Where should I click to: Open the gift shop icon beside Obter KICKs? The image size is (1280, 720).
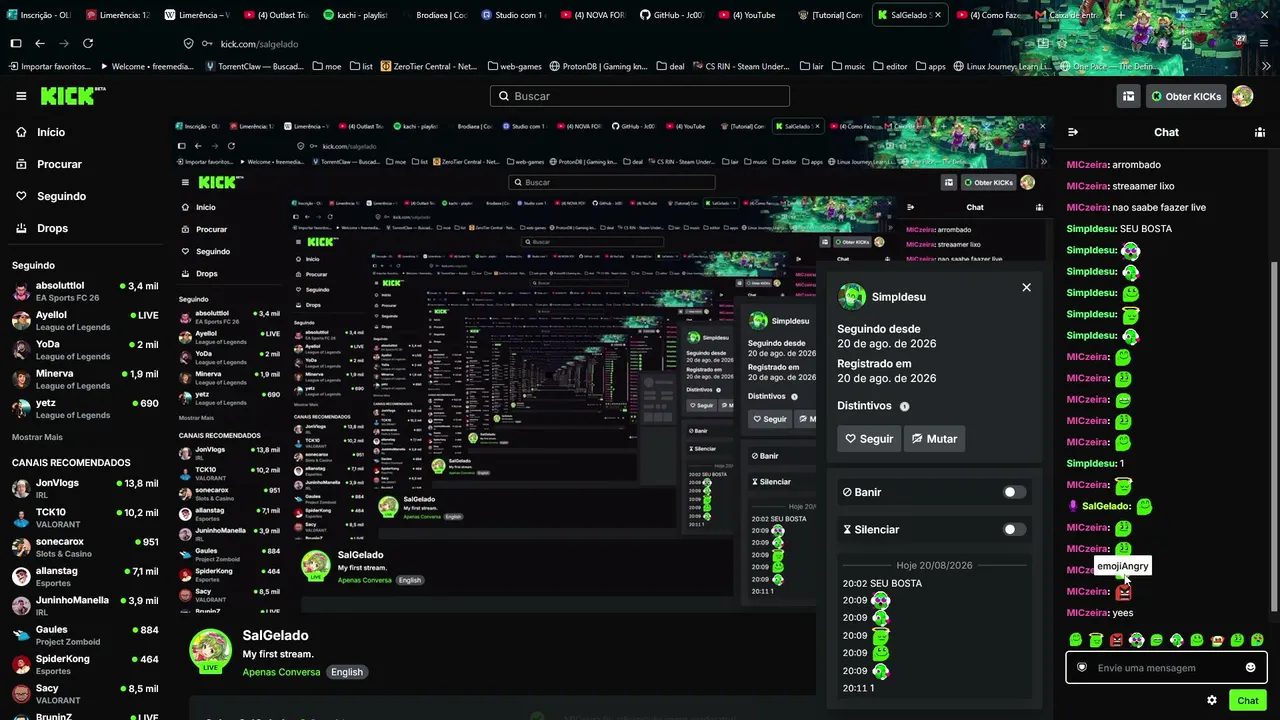pos(1128,96)
